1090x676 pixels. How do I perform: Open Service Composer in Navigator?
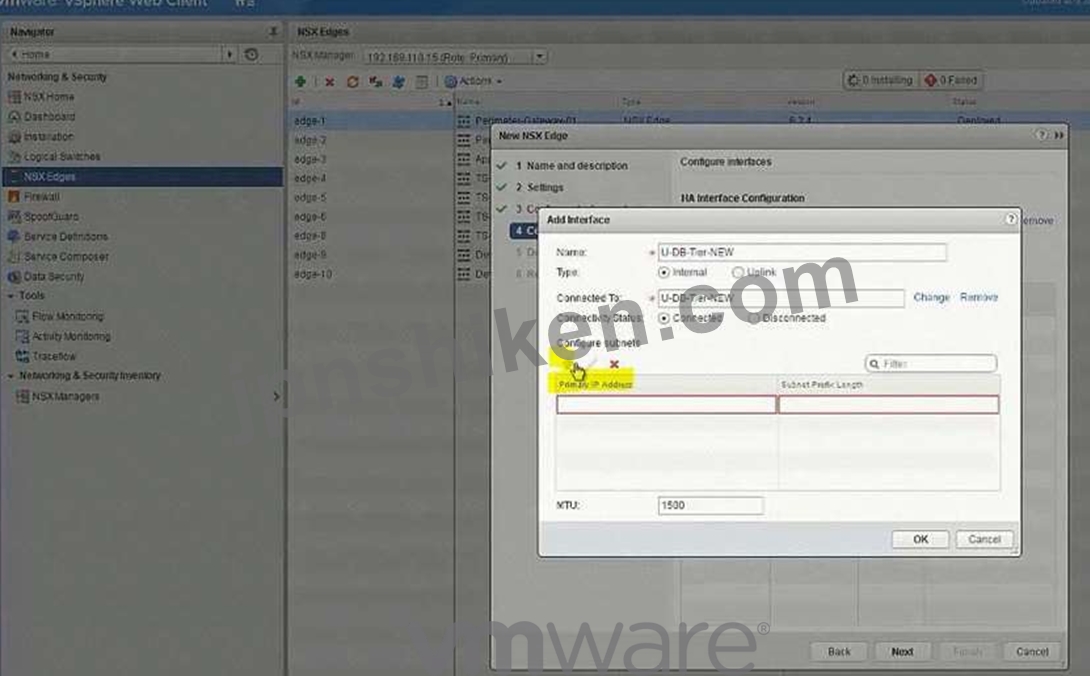tap(66, 257)
